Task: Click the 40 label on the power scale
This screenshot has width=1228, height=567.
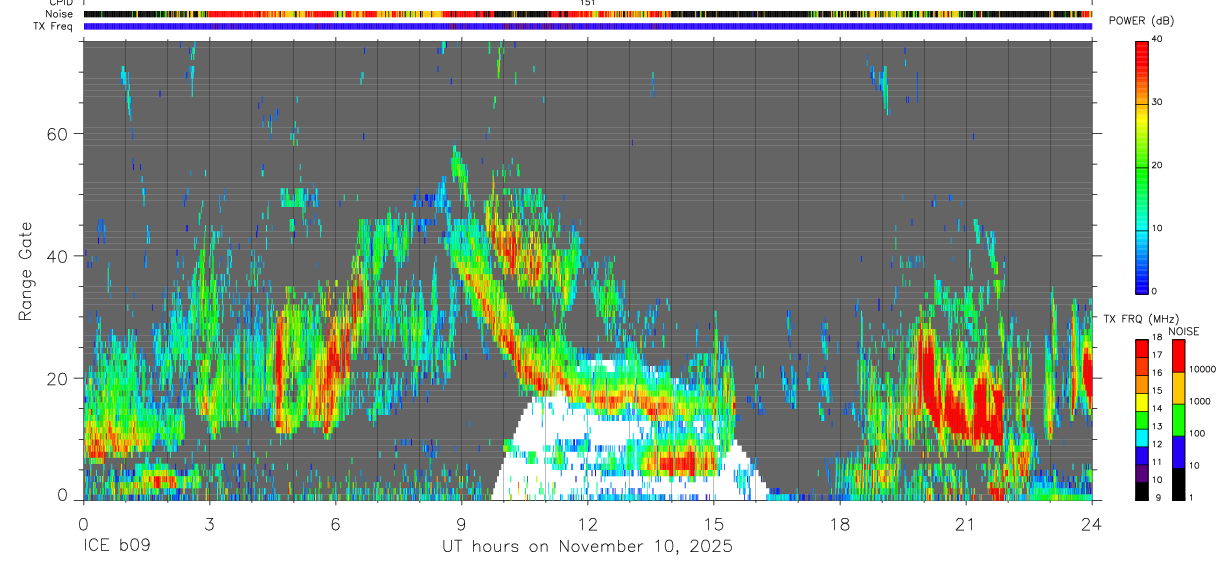Action: 1157,39
